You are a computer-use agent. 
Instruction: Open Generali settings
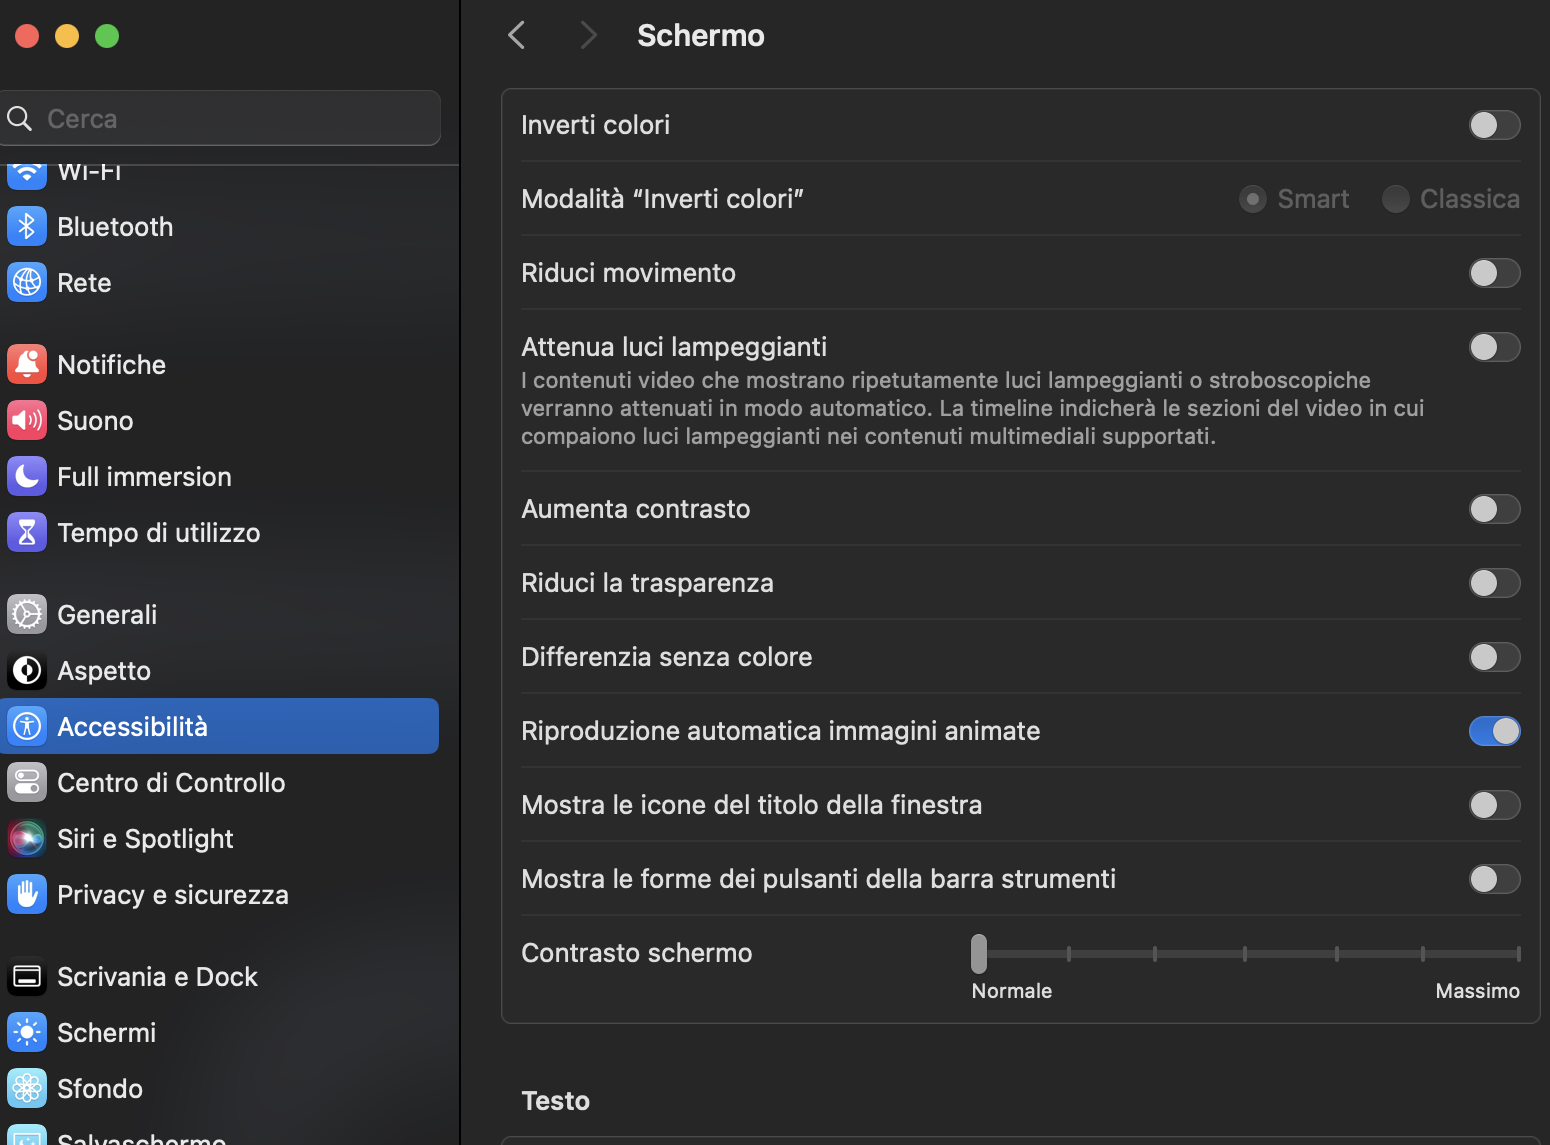click(107, 614)
